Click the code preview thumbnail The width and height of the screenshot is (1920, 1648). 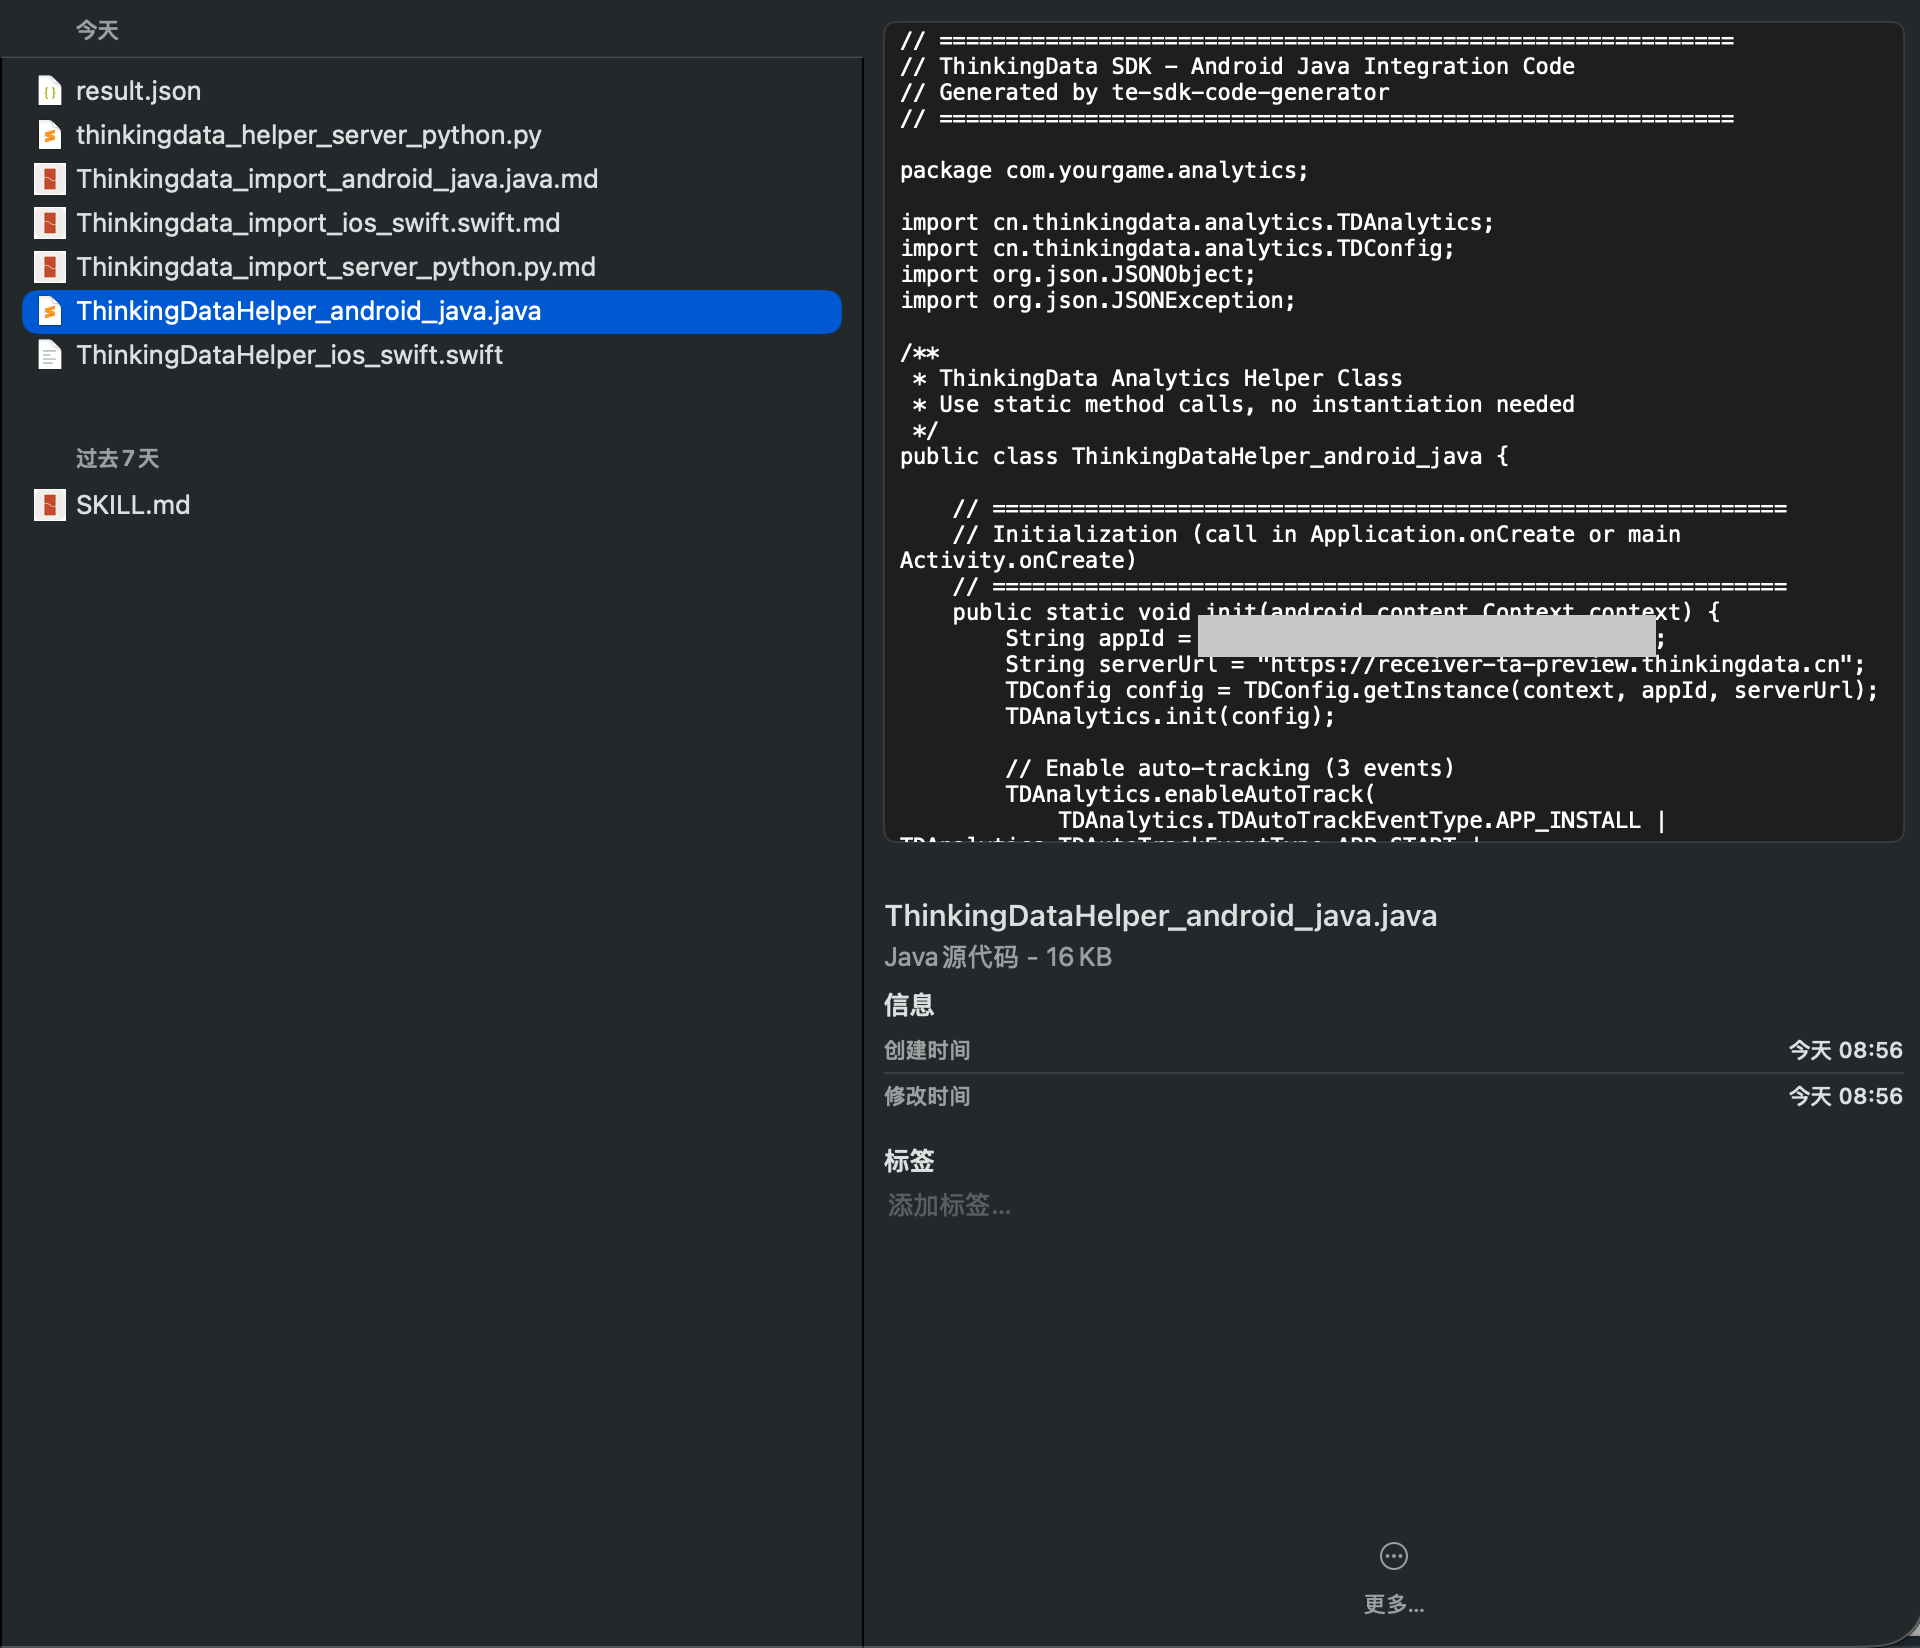pos(1394,432)
